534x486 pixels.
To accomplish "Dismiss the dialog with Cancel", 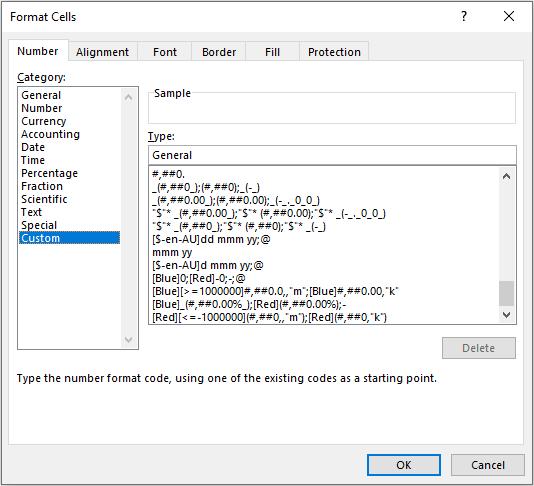I will [487, 465].
